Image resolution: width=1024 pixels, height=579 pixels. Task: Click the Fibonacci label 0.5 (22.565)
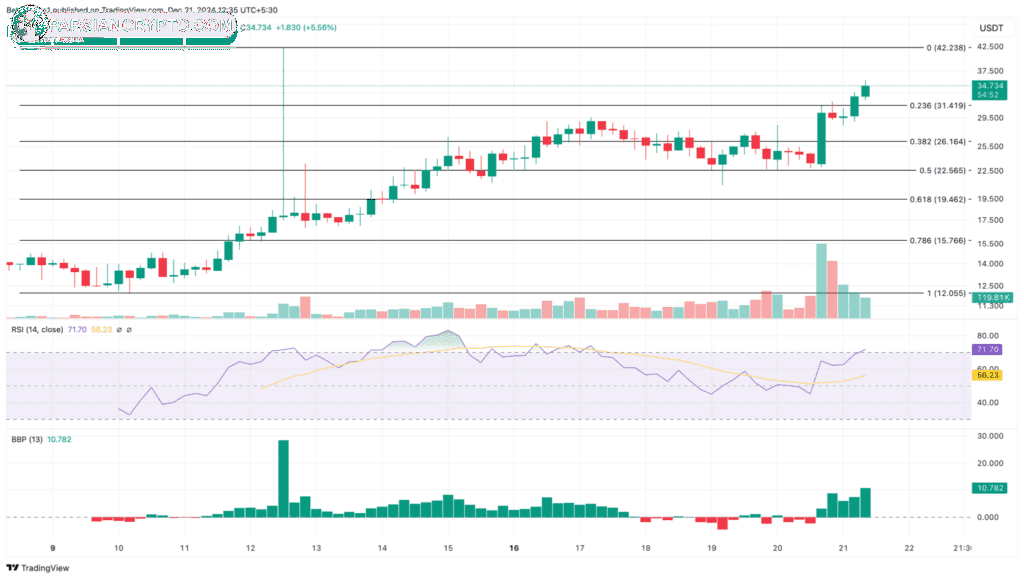click(942, 170)
